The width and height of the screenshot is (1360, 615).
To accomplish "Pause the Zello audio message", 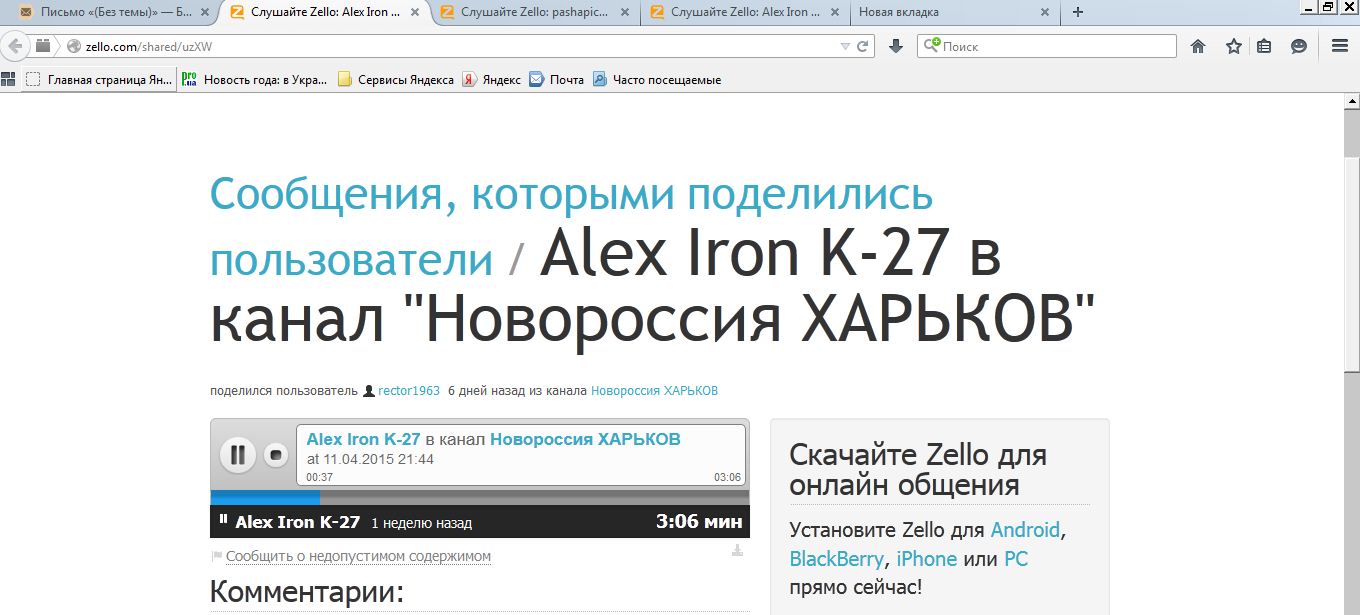I will tap(237, 455).
